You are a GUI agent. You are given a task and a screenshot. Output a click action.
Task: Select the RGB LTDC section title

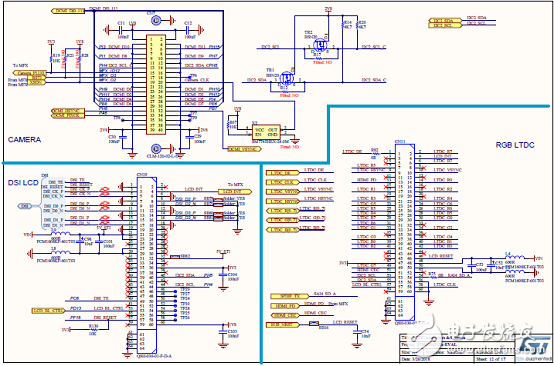point(514,145)
